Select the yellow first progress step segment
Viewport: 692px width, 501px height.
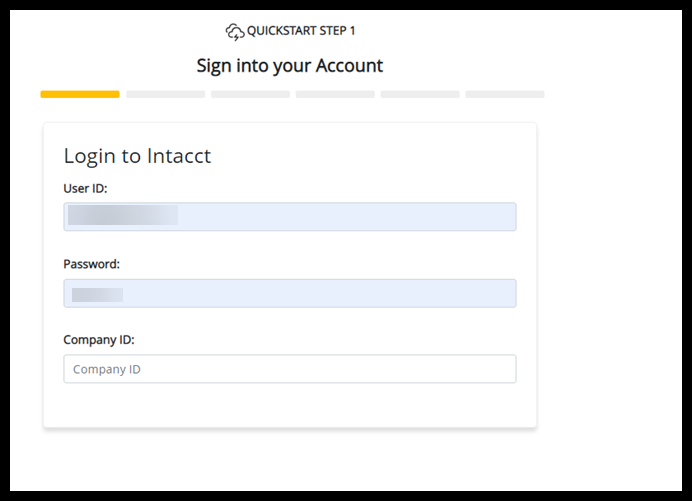coord(80,94)
